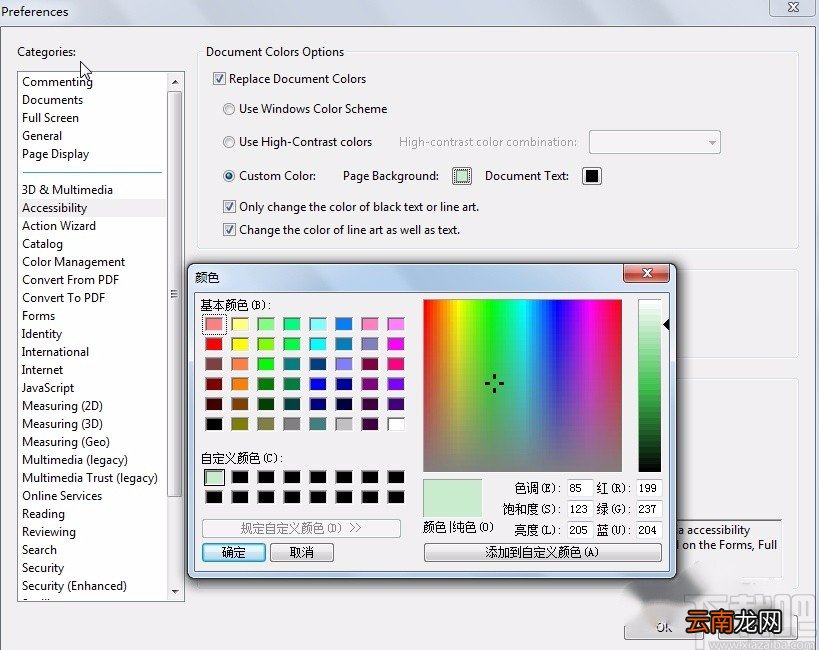Select Multimedia (legacy) category
This screenshot has height=650, width=819.
pos(75,460)
